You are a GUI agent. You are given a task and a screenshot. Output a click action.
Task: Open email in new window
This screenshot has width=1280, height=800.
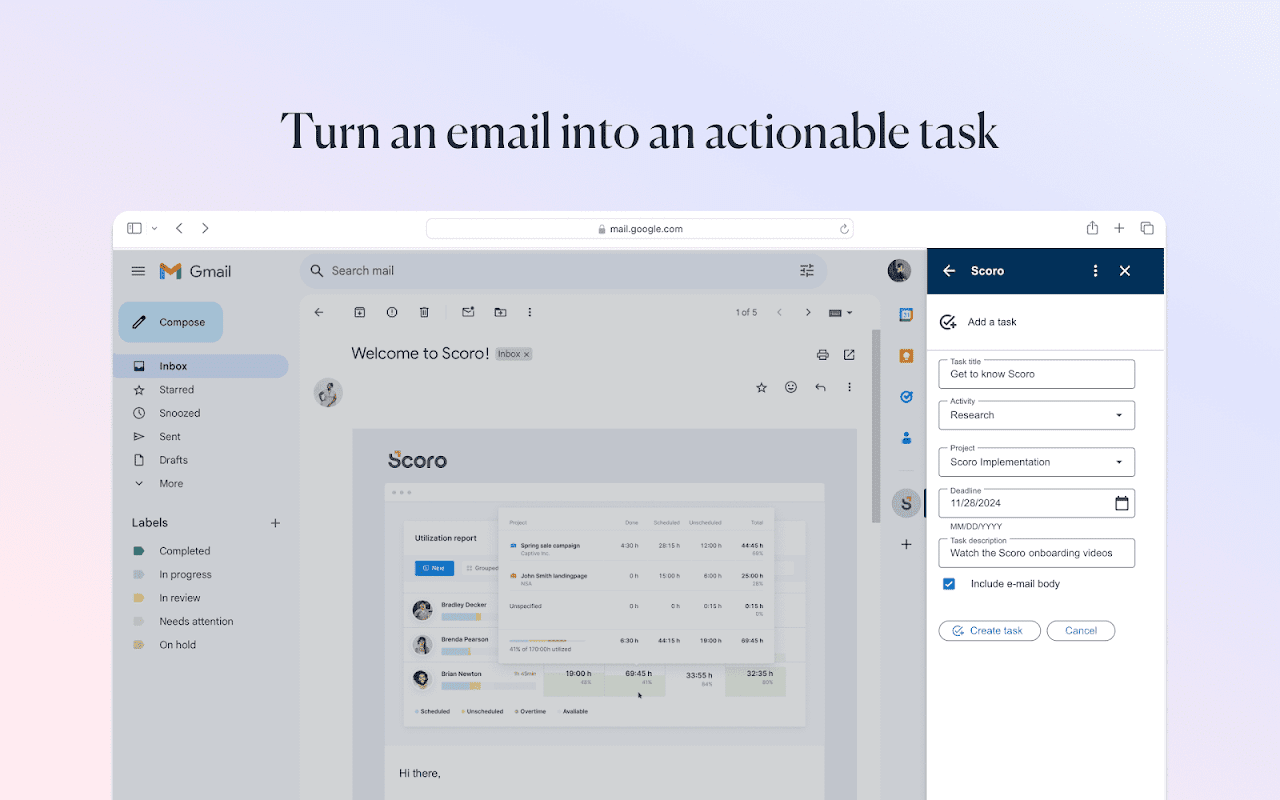[849, 354]
